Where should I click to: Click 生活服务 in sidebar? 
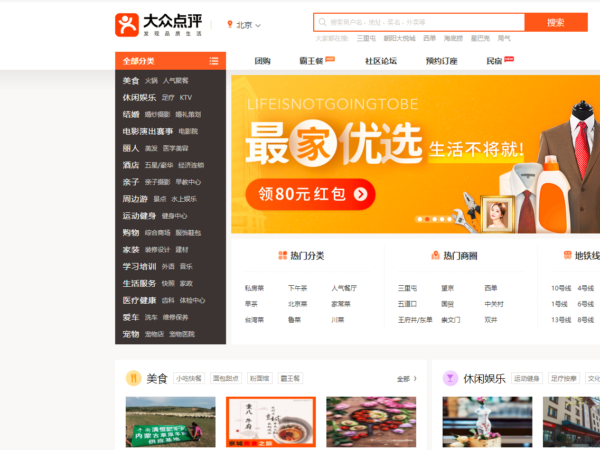tap(139, 283)
